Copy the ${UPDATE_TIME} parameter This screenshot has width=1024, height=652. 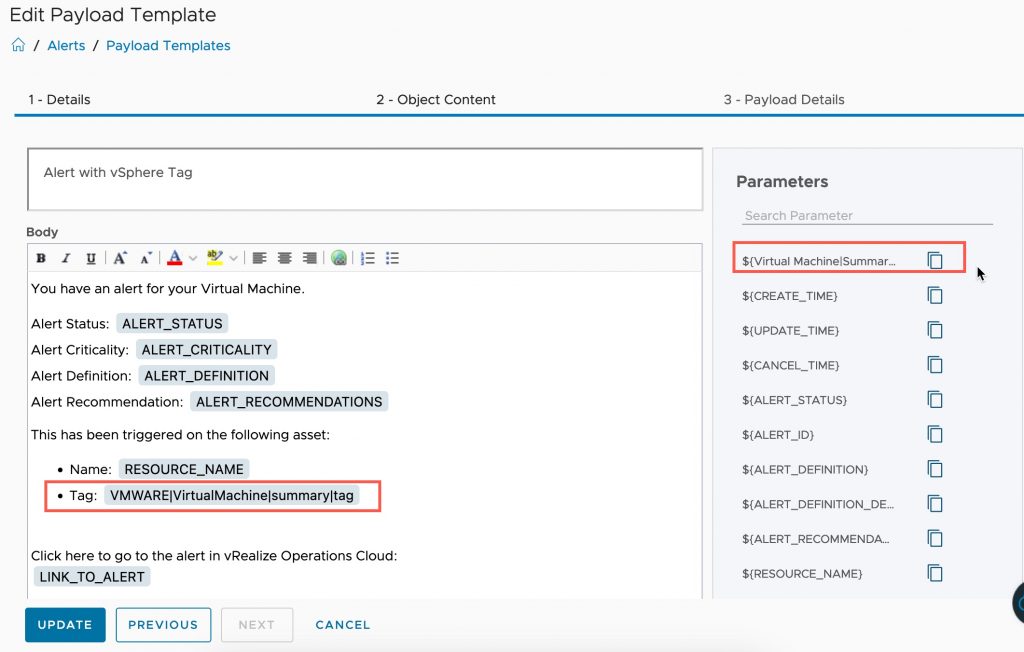(935, 330)
